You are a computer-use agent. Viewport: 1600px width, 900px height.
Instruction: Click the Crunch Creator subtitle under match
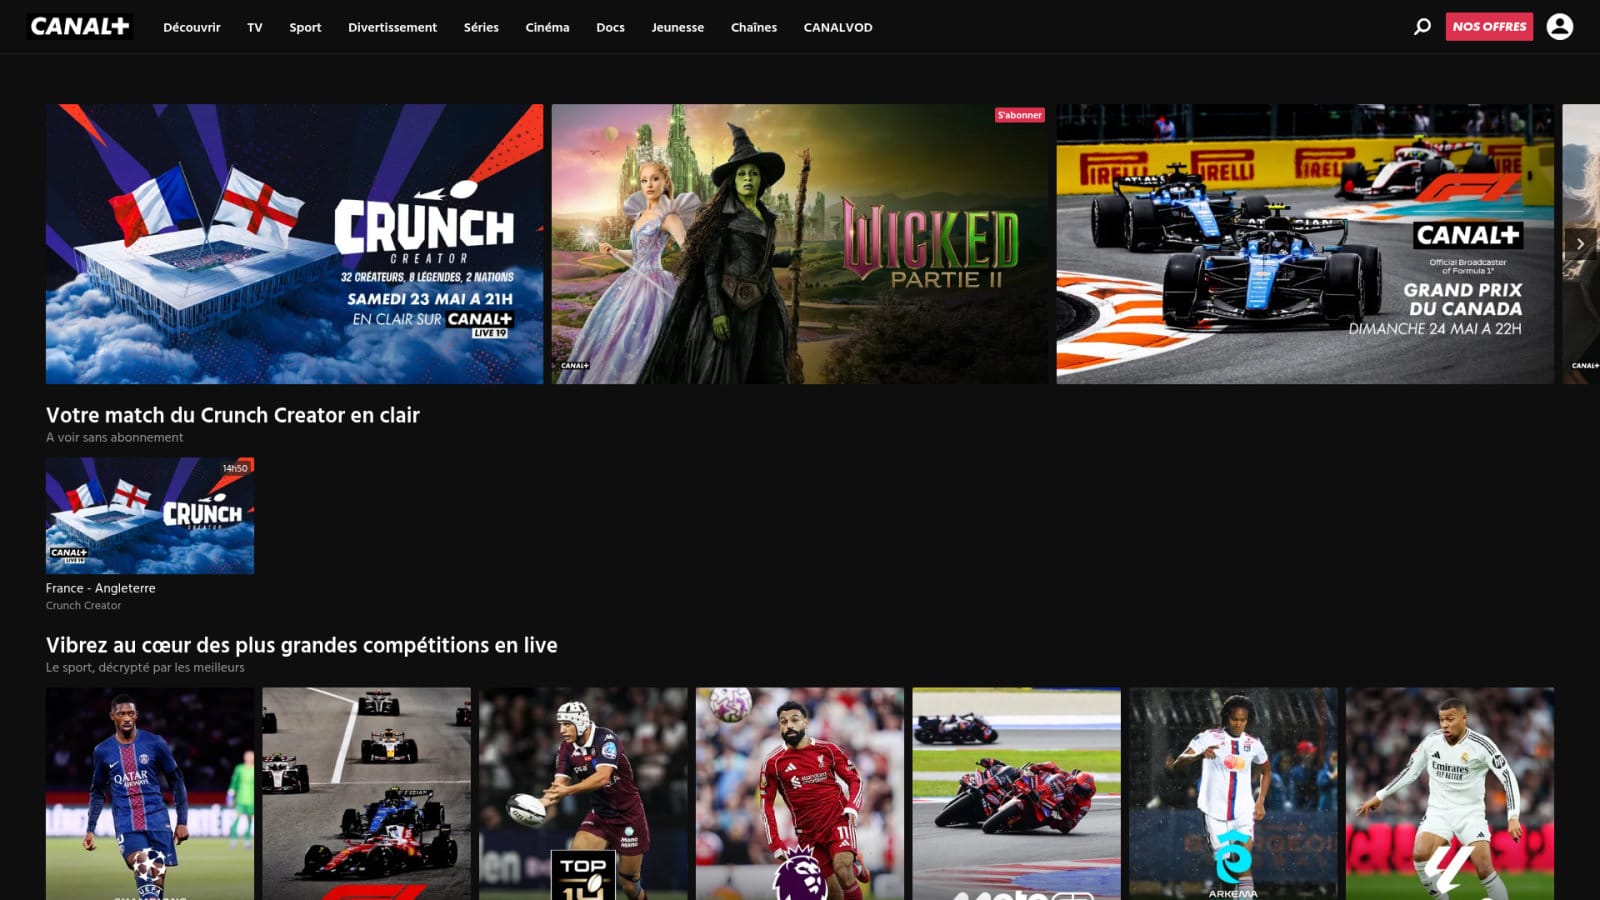coord(83,605)
